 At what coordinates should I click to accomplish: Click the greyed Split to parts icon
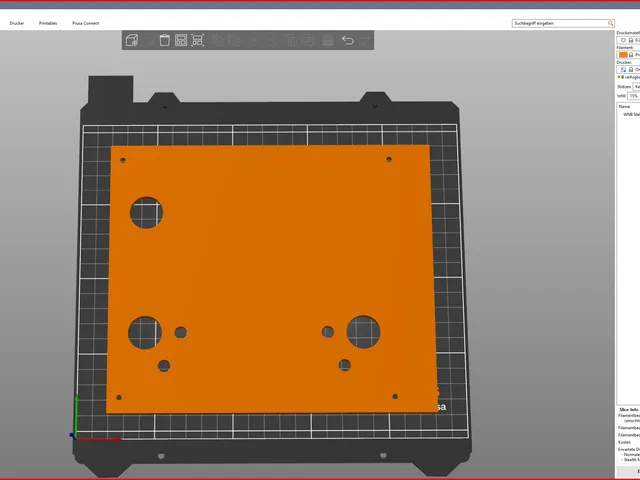point(308,40)
